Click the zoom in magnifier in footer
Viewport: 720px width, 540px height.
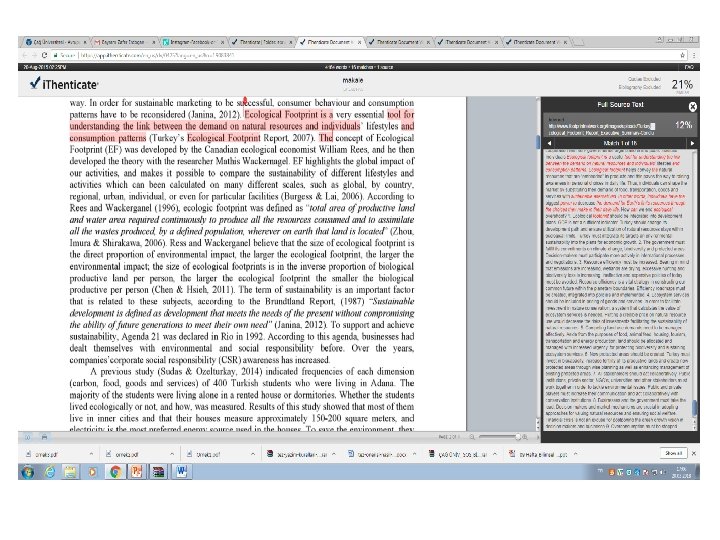point(525,437)
